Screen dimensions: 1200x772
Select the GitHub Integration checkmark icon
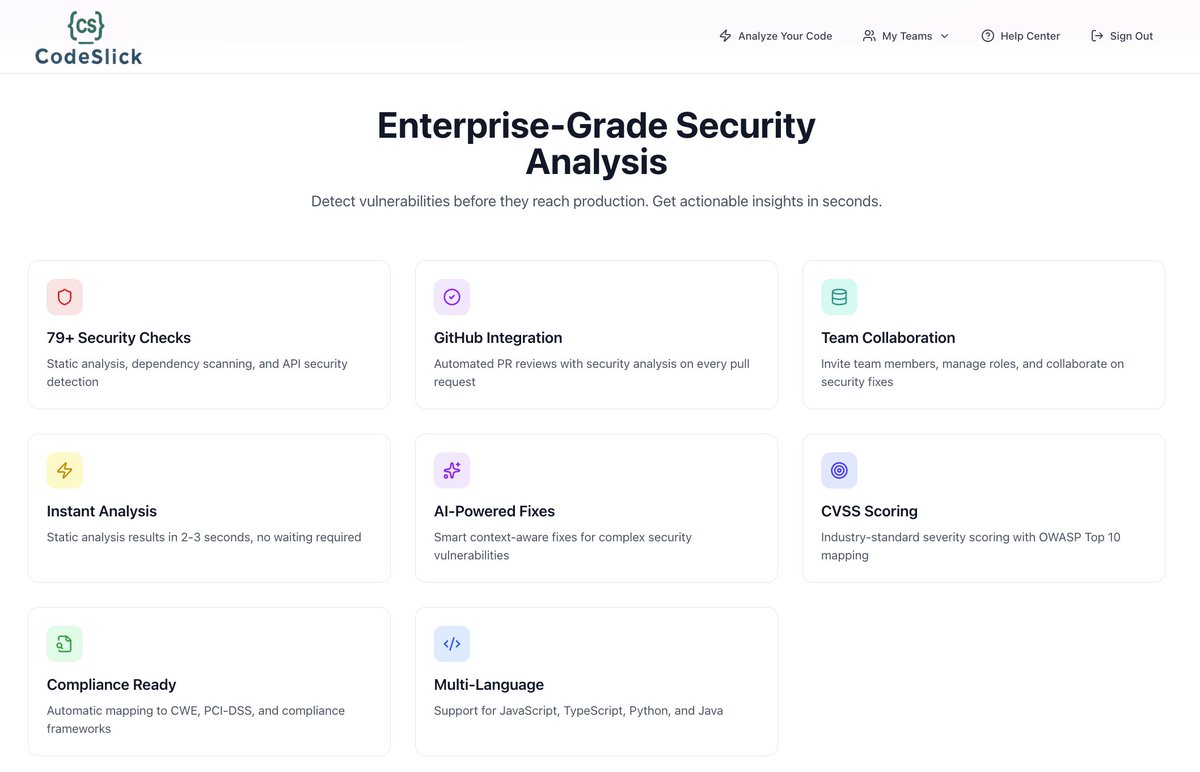452,296
